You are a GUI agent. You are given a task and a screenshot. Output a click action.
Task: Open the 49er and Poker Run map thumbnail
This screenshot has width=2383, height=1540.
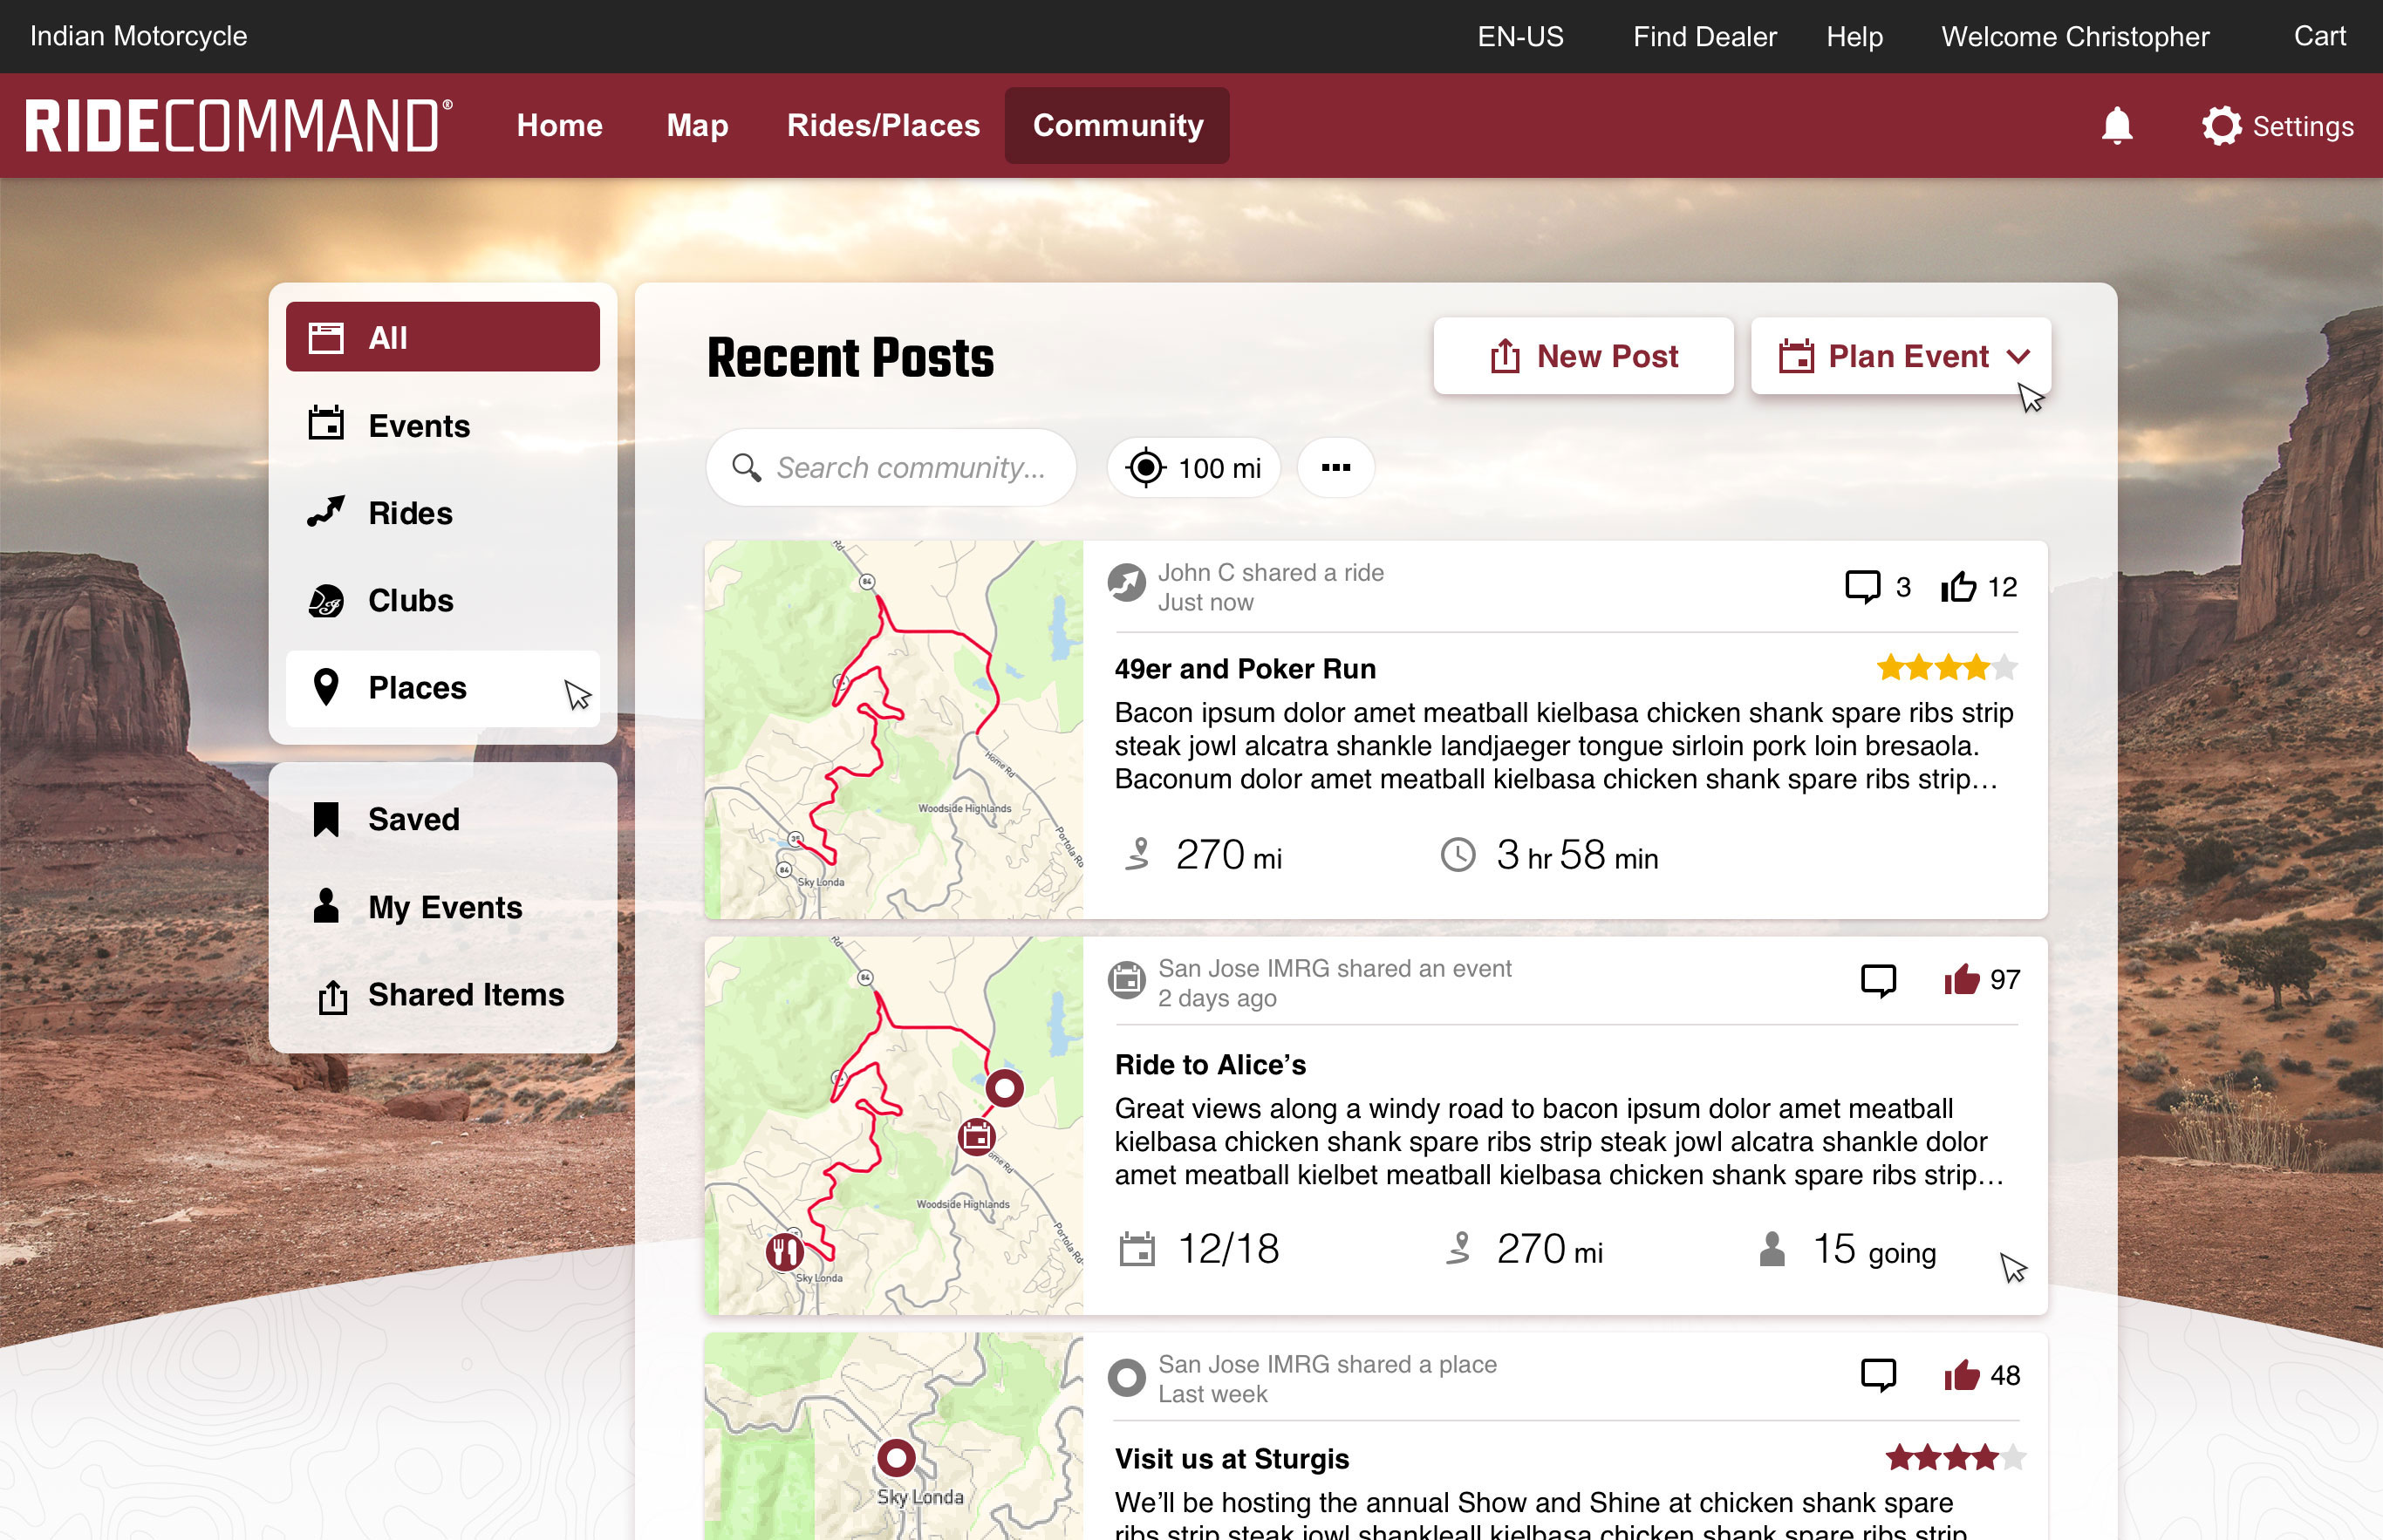coord(894,730)
